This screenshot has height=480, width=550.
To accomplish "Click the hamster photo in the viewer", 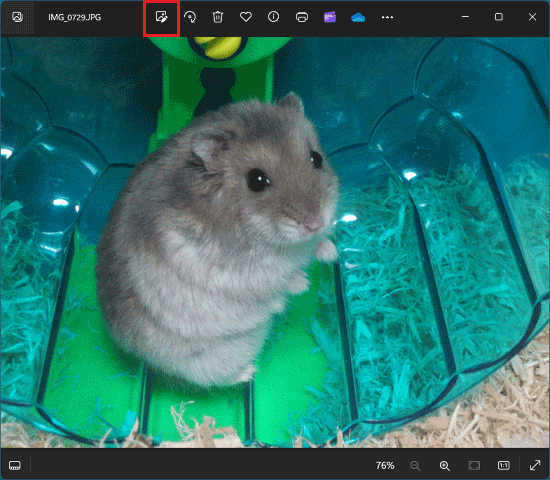I will pos(275,242).
